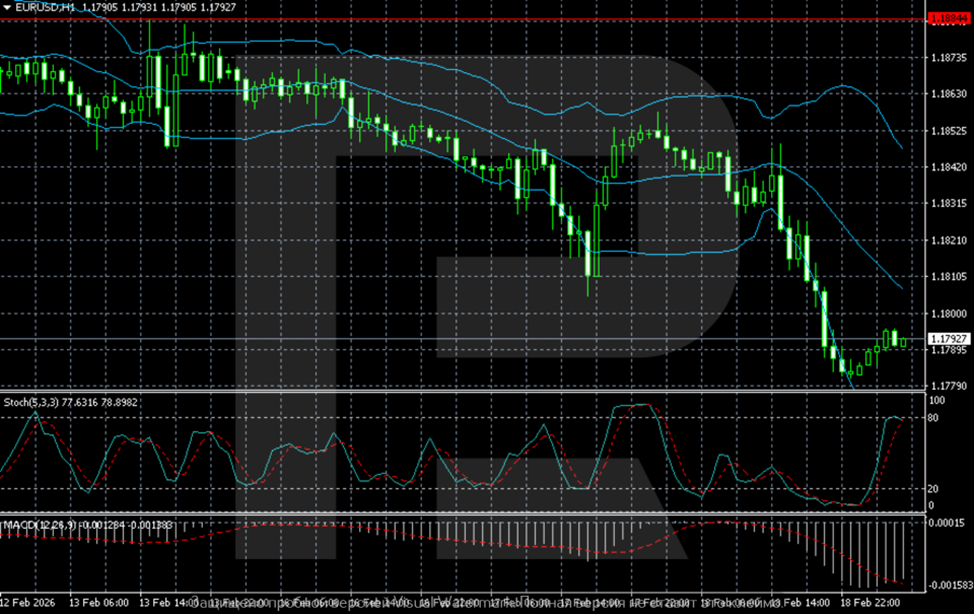Click the 1.18000 mark on price scale
The height and width of the screenshot is (614, 974).
tap(949, 313)
